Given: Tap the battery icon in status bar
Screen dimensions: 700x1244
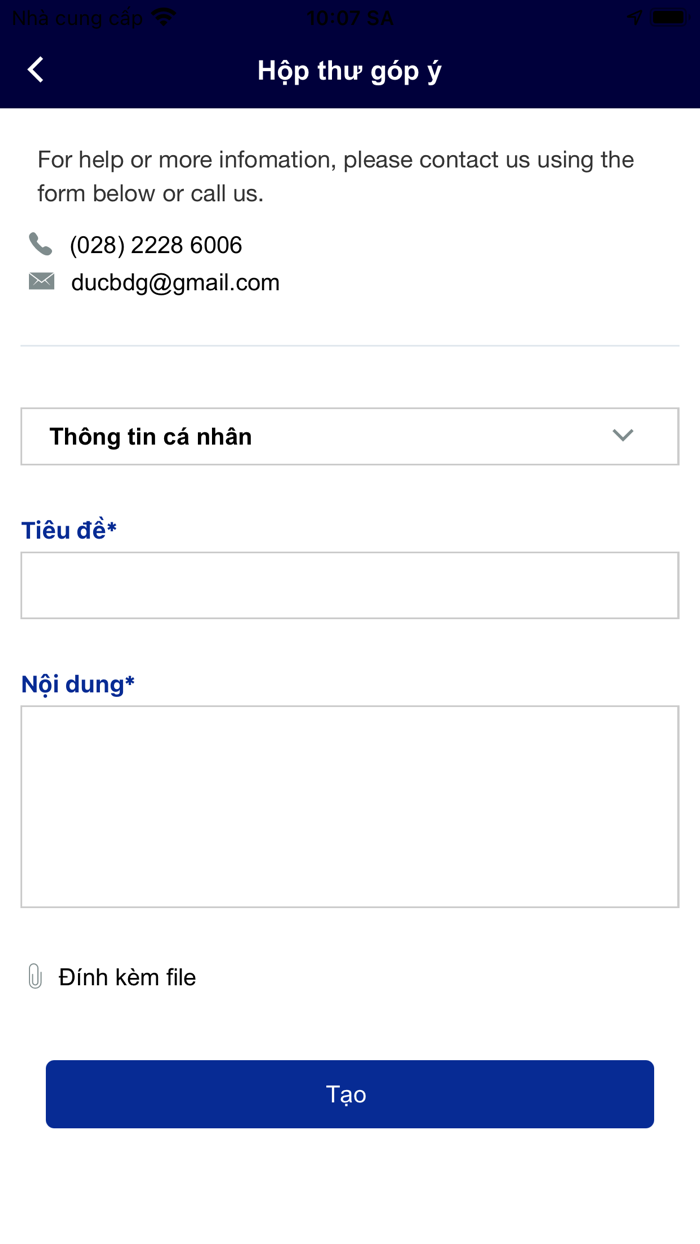Looking at the screenshot, I should pyautogui.click(x=668, y=17).
